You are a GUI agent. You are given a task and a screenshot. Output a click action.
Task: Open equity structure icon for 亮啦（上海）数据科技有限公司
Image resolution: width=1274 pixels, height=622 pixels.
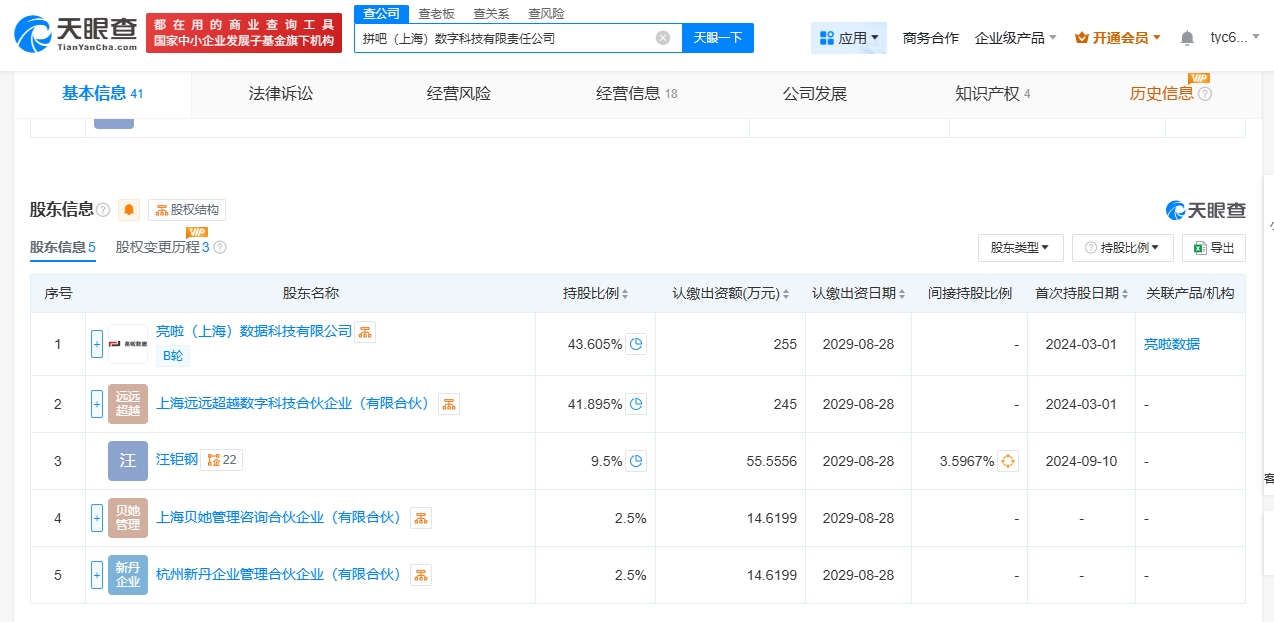(365, 332)
